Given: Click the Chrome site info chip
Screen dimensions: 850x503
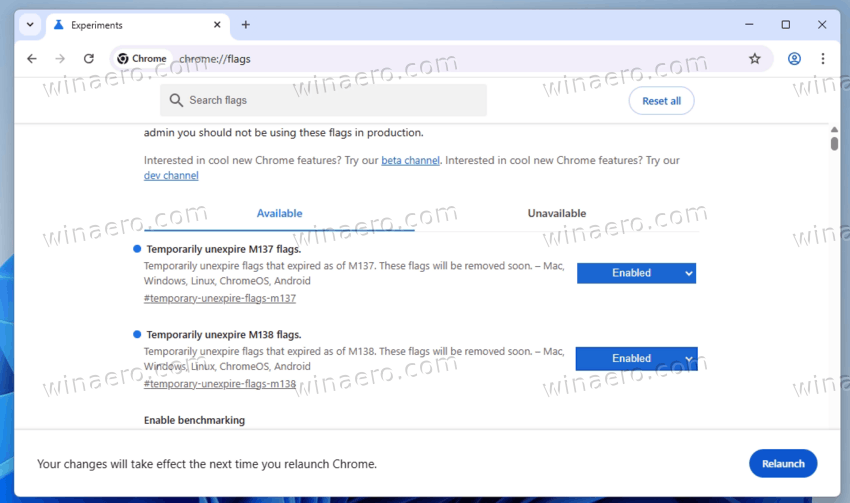Looking at the screenshot, I should coord(143,59).
